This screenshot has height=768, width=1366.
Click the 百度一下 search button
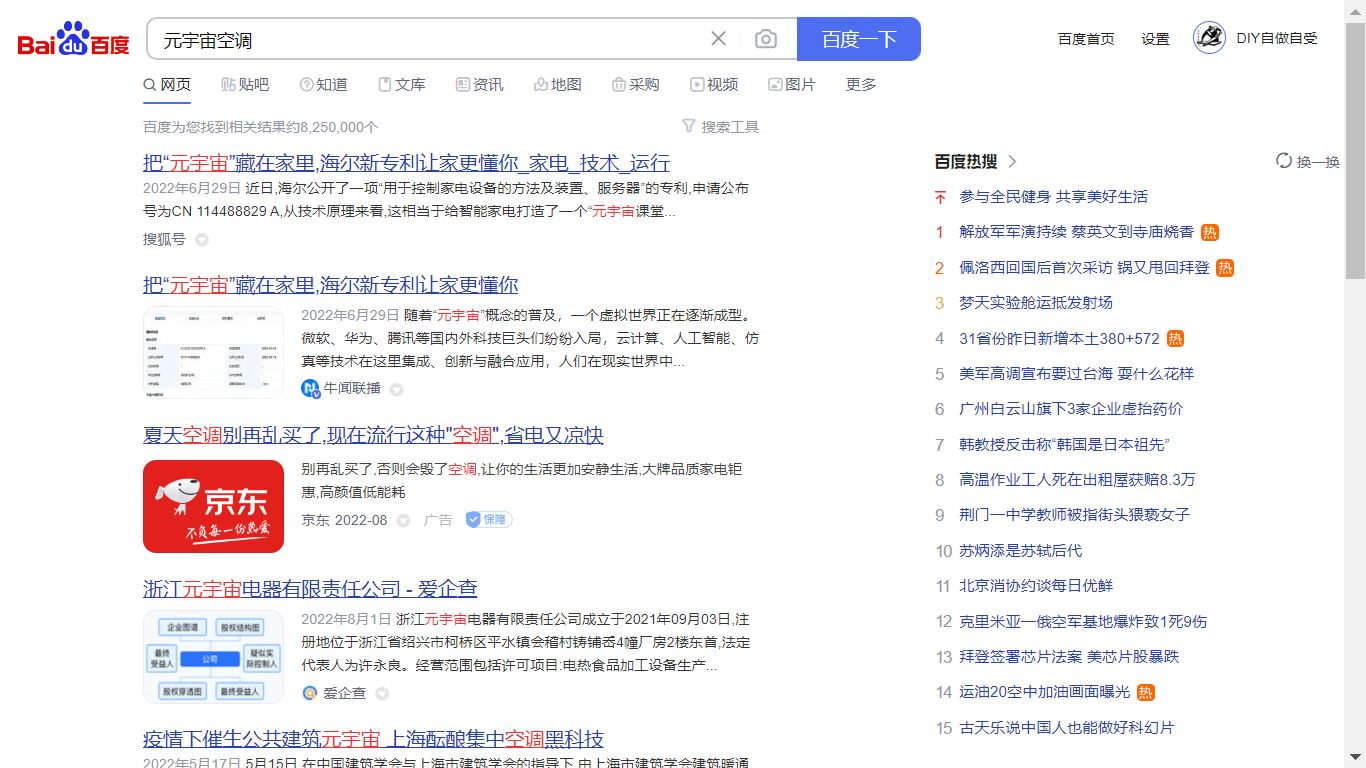(x=859, y=39)
